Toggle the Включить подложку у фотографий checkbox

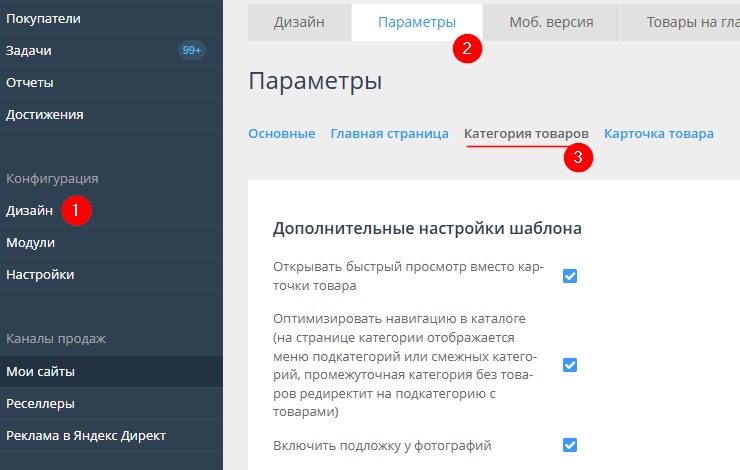click(570, 445)
